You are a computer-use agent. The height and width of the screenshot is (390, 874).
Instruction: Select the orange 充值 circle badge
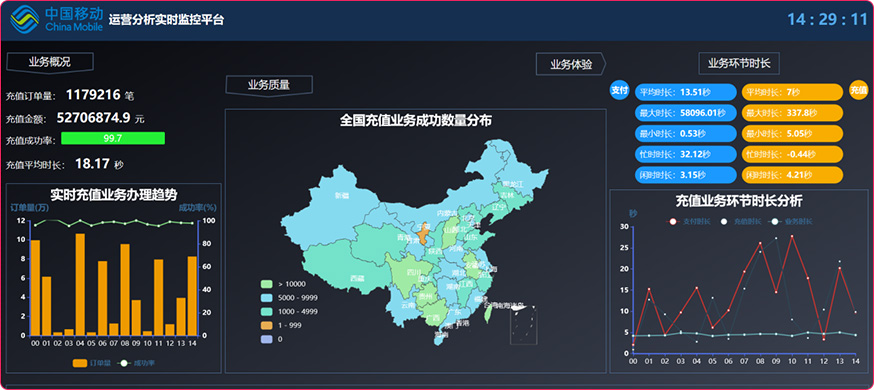(x=858, y=90)
